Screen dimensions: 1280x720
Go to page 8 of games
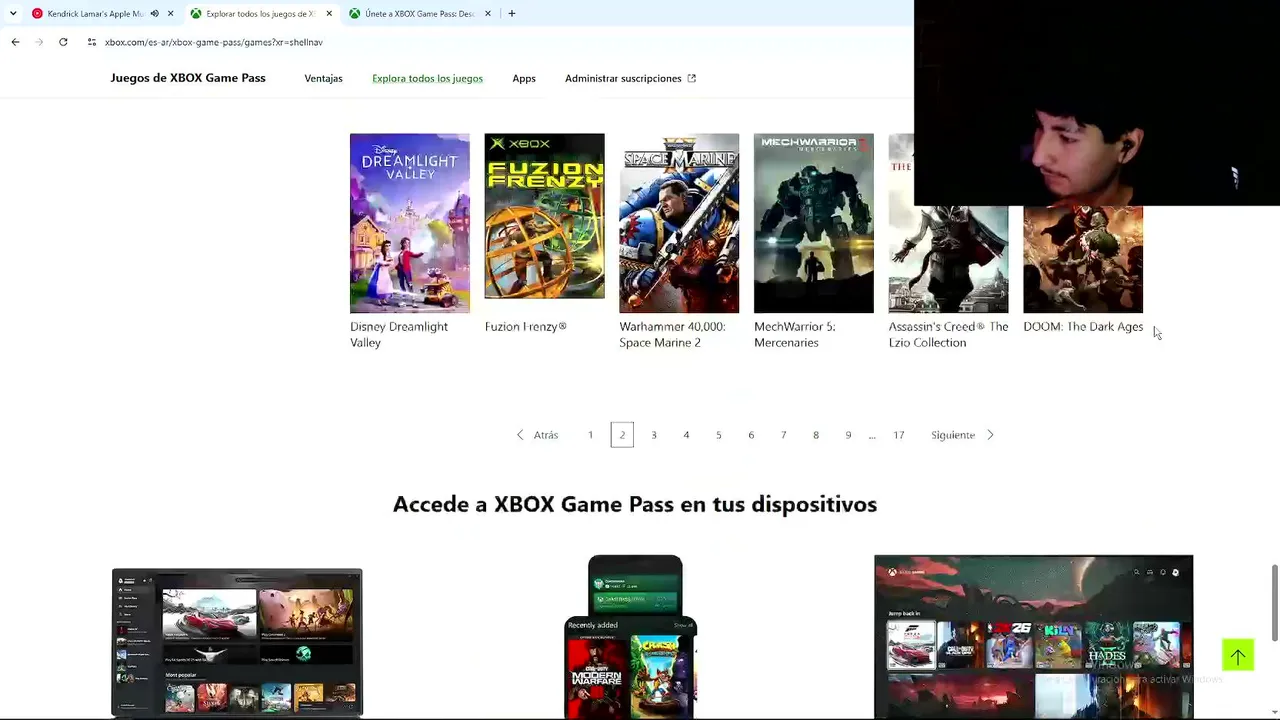pos(816,435)
